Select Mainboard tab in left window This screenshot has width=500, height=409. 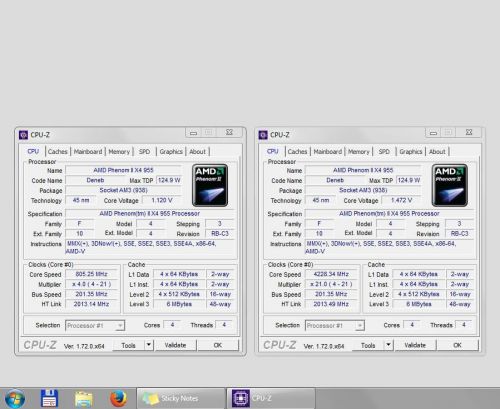88,152
